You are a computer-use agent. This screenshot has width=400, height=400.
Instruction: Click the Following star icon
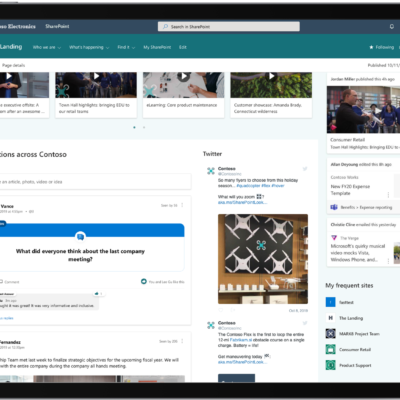pyautogui.click(x=371, y=47)
